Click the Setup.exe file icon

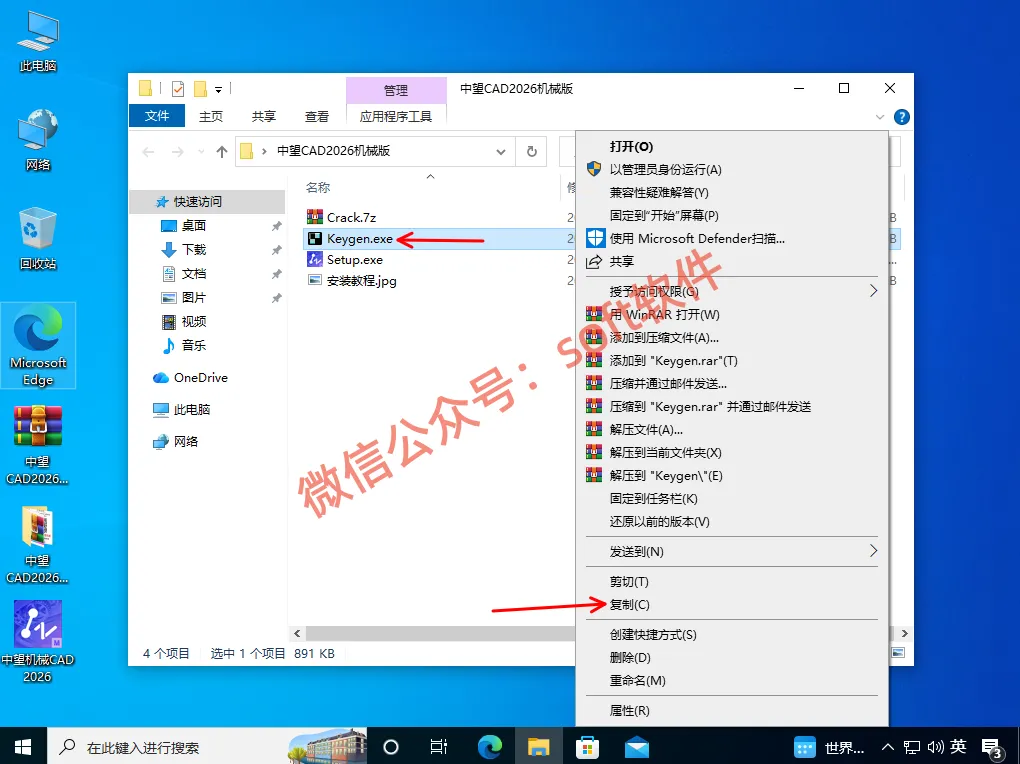coord(315,259)
